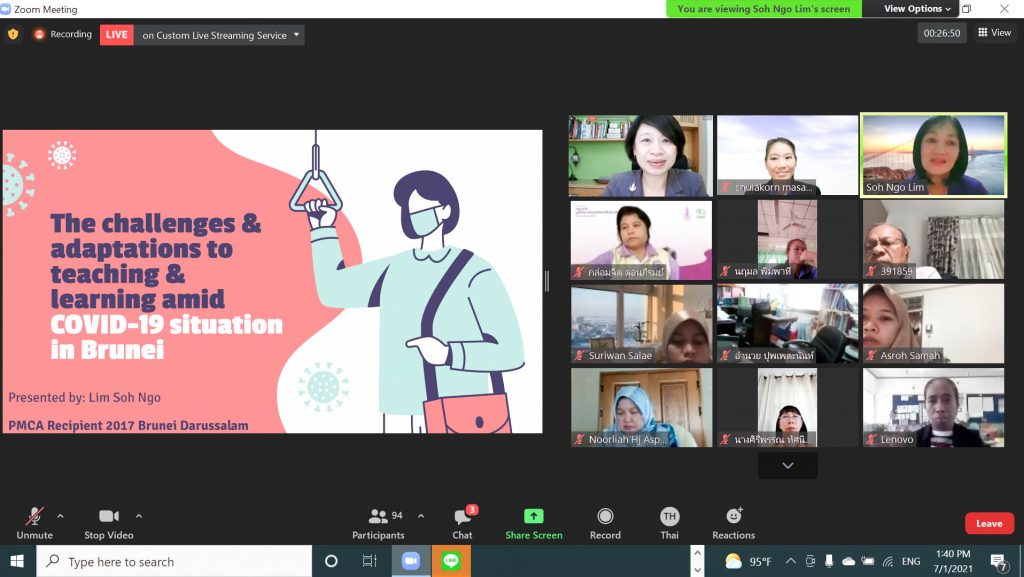
Task: Show hidden system tray icons
Action: (791, 561)
